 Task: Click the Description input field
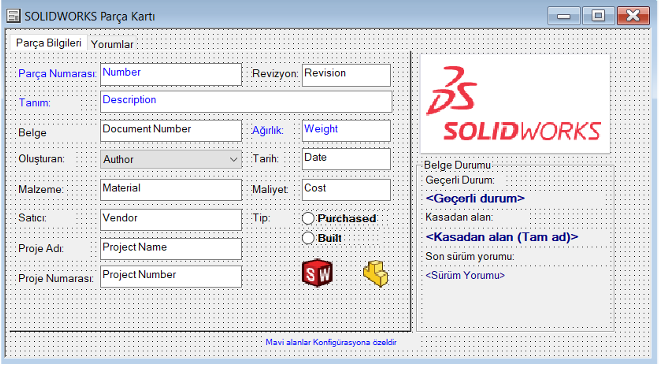[x=246, y=102]
